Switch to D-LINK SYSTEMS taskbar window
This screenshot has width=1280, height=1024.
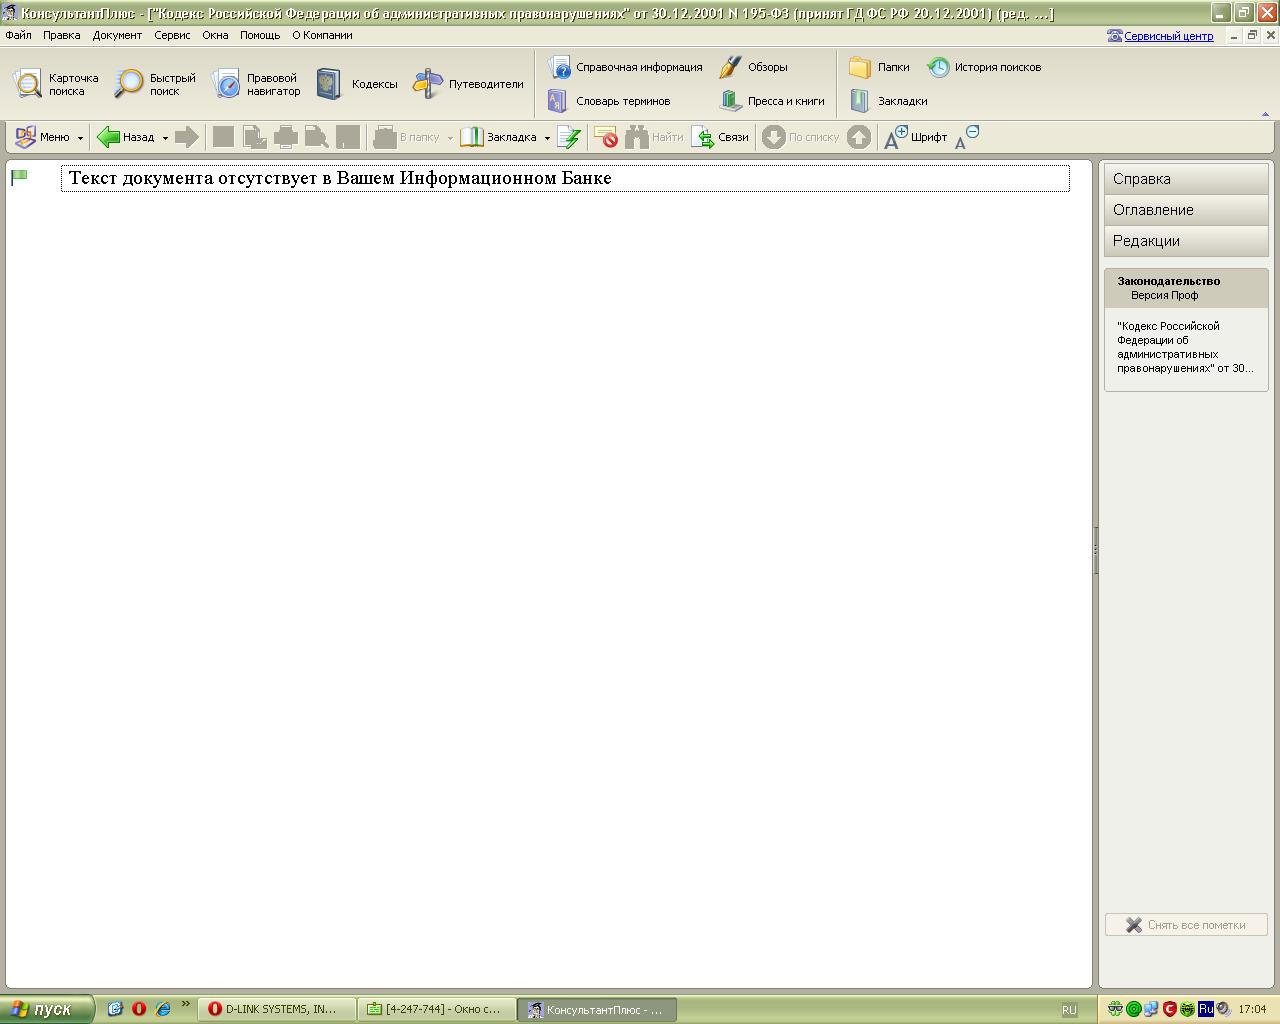(x=277, y=1010)
